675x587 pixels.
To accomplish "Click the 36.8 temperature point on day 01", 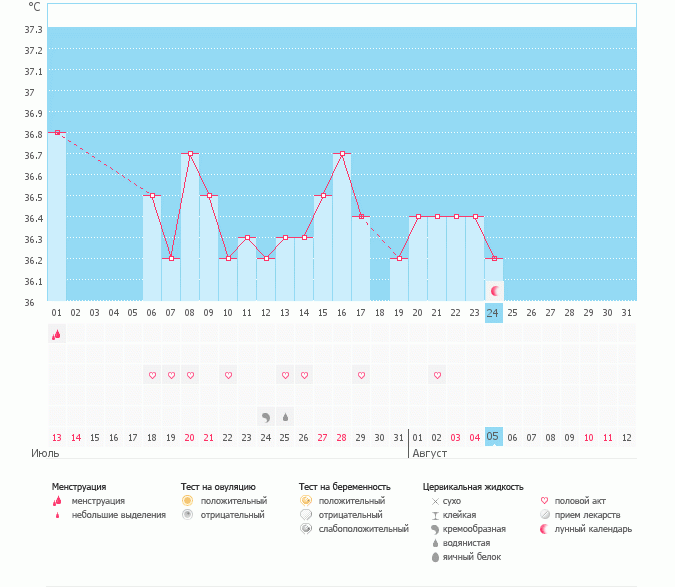I will click(57, 133).
